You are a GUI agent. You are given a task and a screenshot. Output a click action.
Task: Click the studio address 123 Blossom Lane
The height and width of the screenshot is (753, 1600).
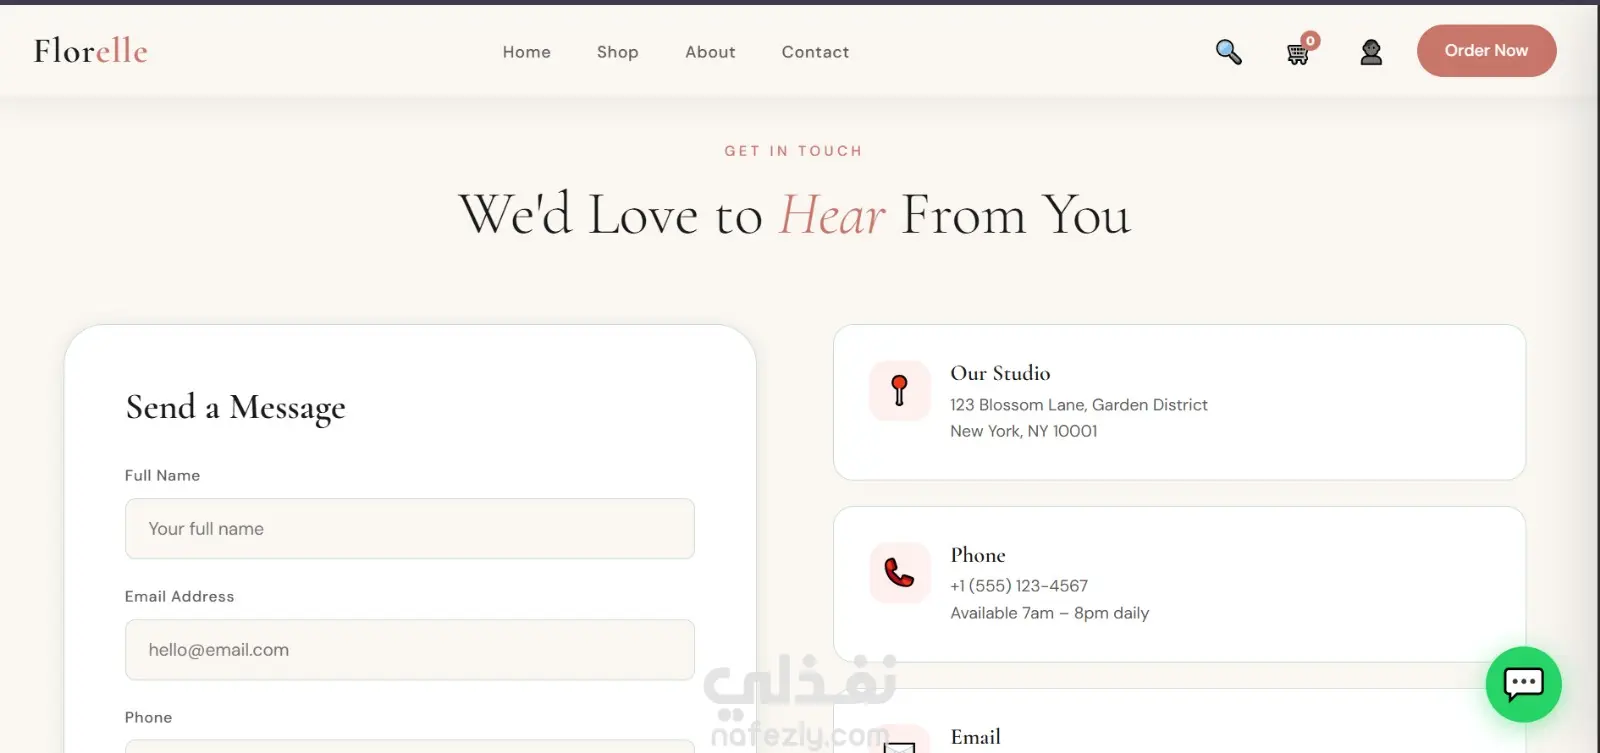click(1078, 405)
